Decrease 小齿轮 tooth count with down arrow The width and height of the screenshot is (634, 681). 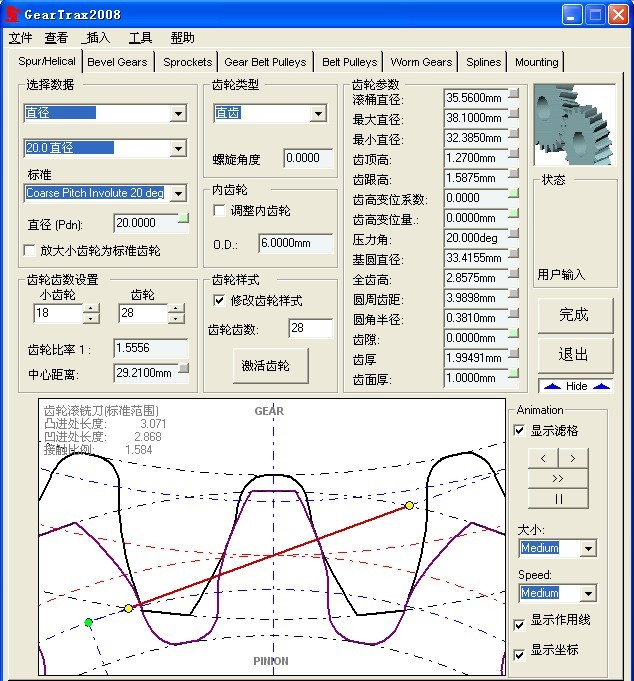click(91, 319)
